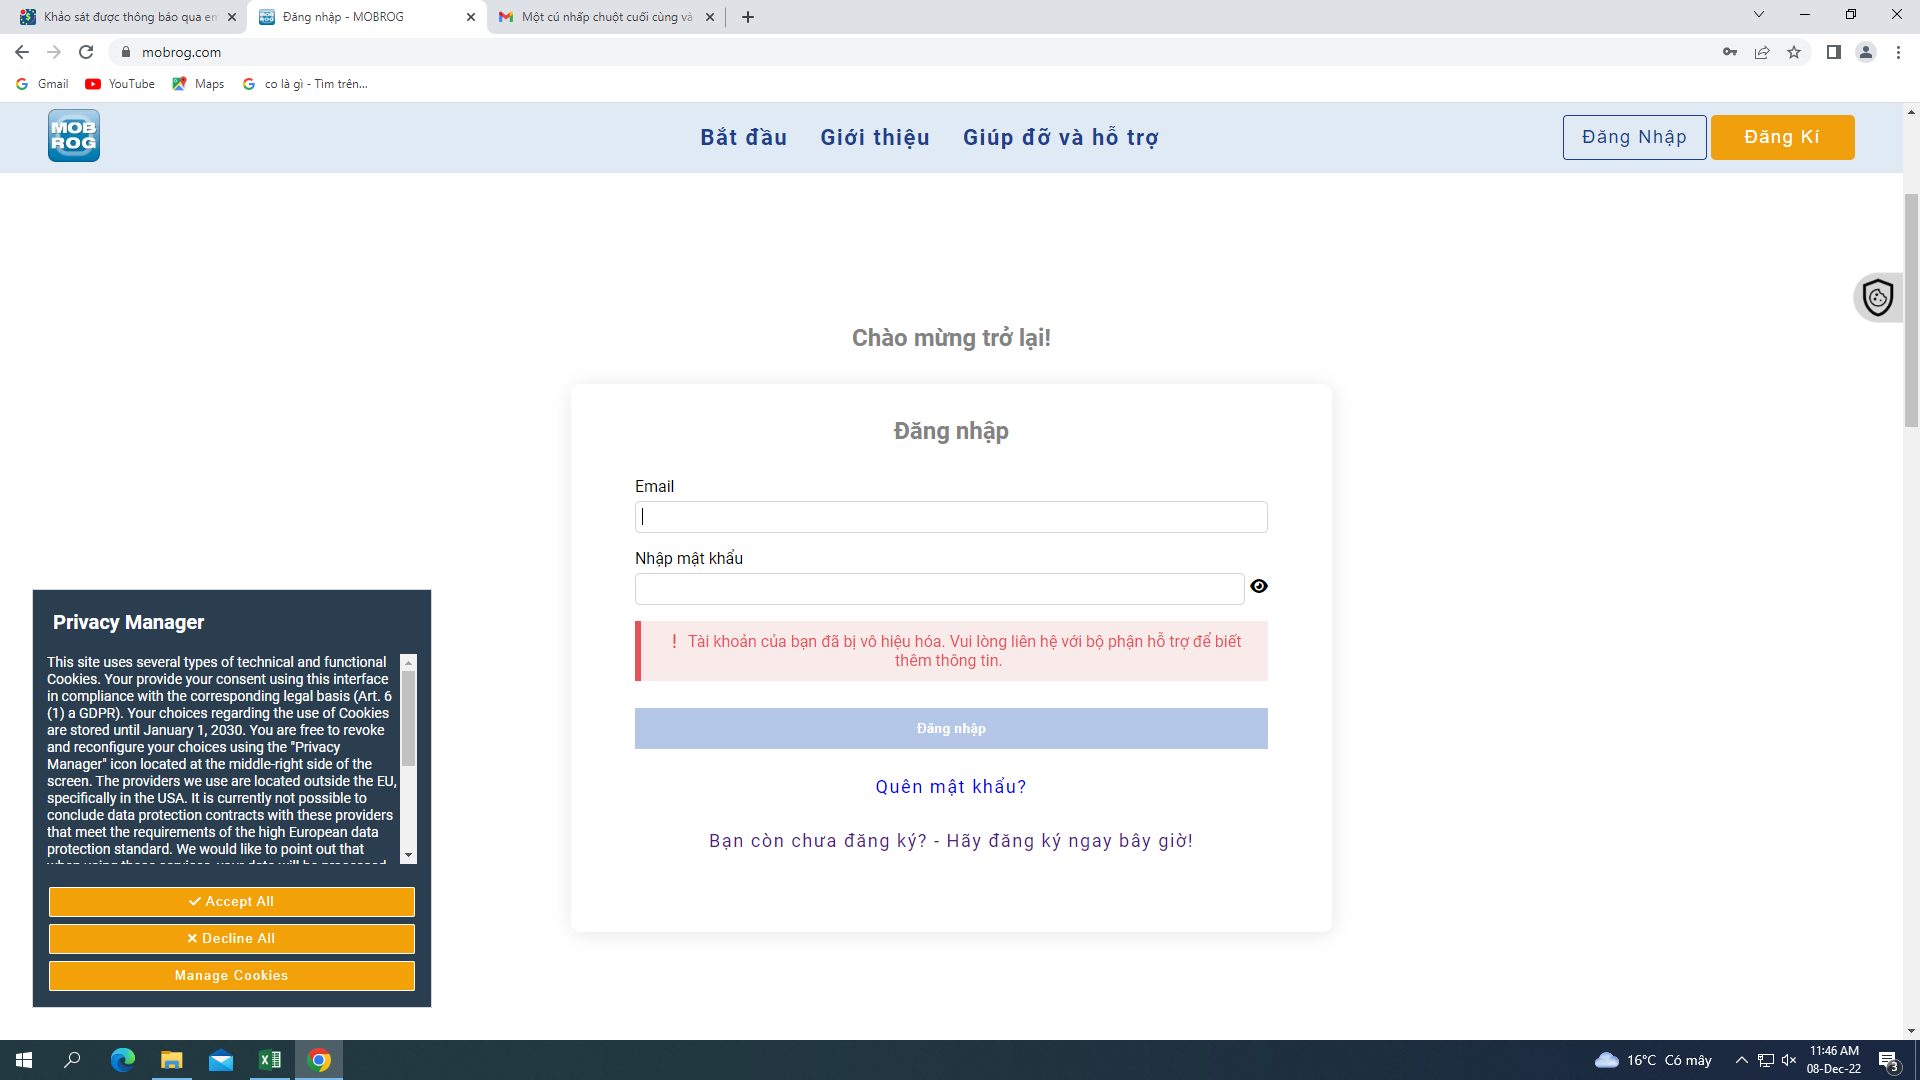Open Chrome three-dot menu
The height and width of the screenshot is (1080, 1920).
[x=1898, y=52]
